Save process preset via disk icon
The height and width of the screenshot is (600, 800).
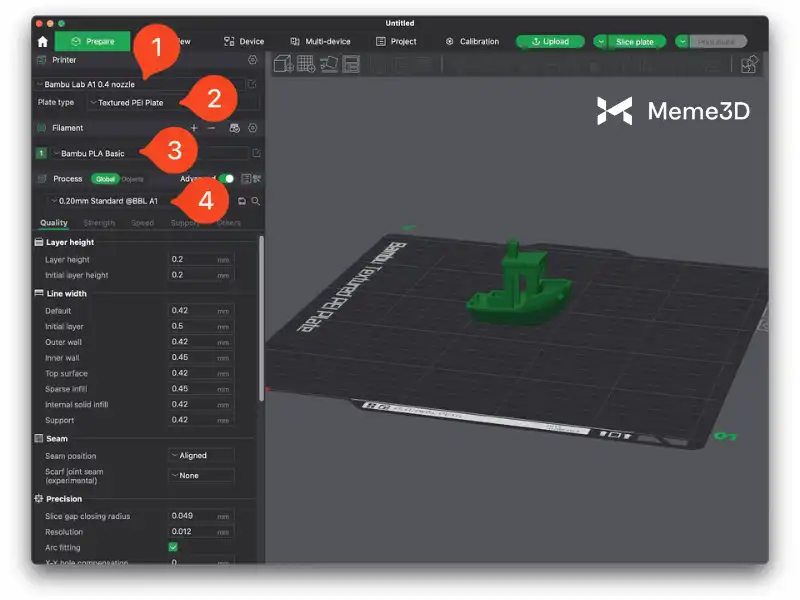pos(242,201)
